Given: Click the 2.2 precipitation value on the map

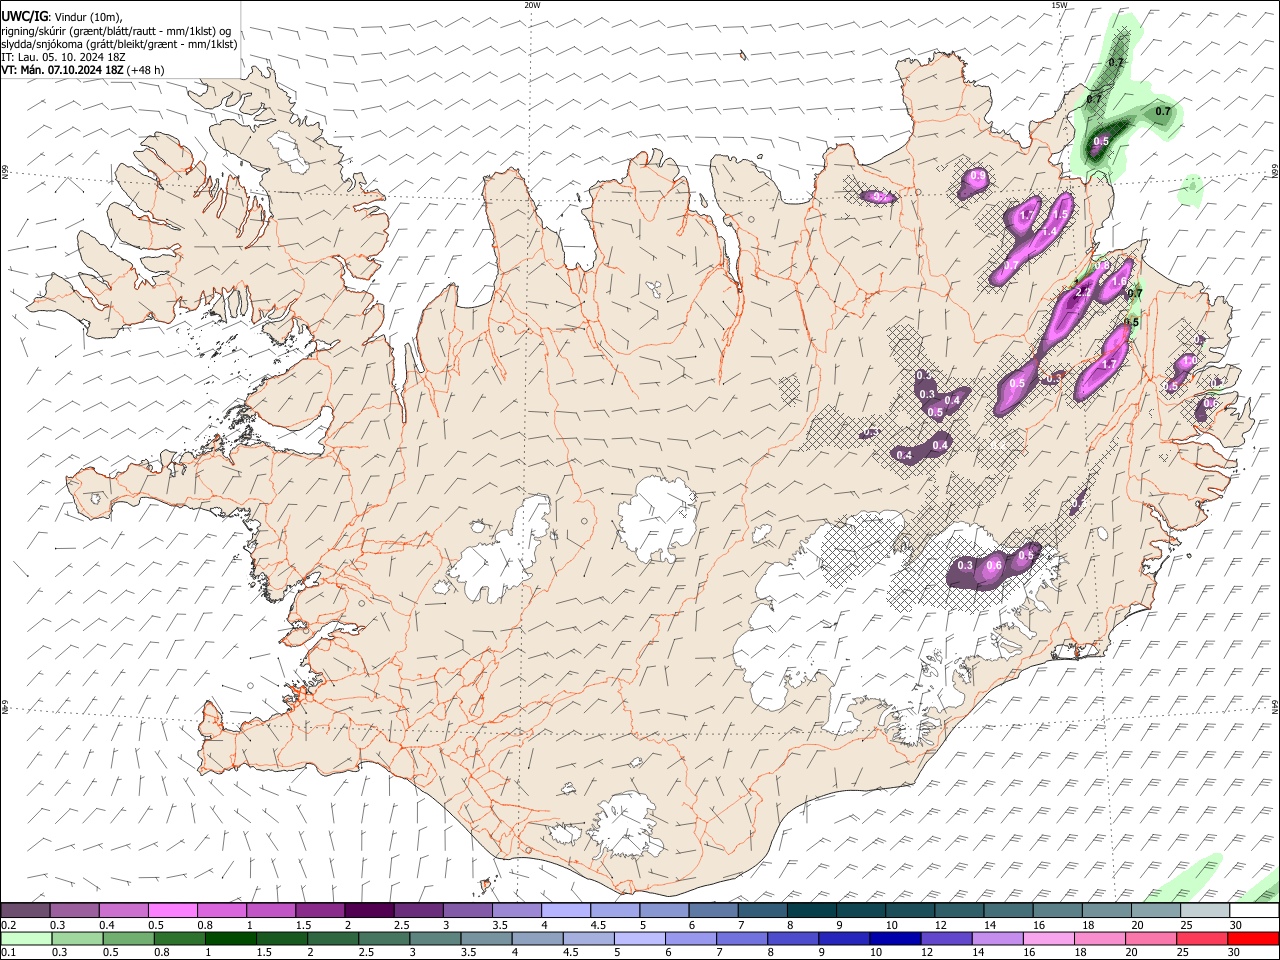Looking at the screenshot, I should (x=1081, y=293).
